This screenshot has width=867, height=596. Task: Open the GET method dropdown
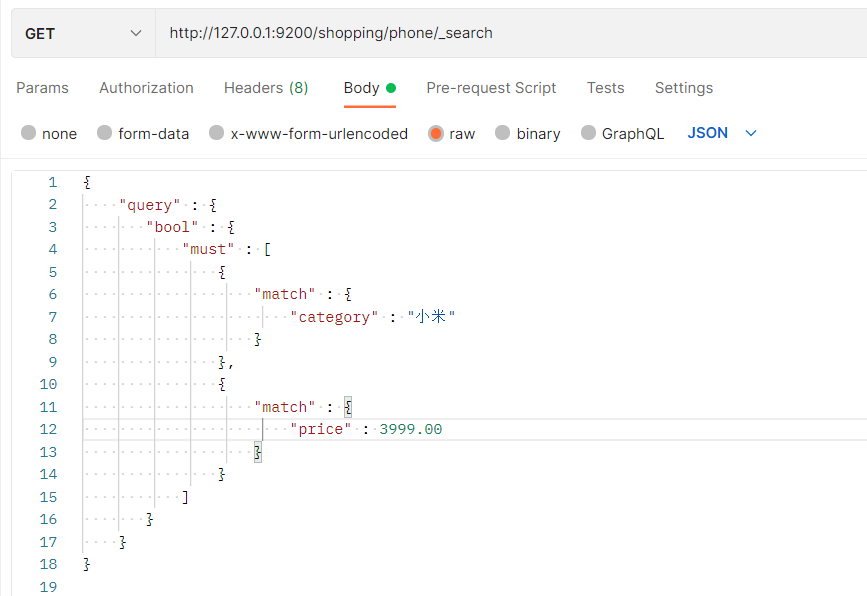pyautogui.click(x=83, y=33)
